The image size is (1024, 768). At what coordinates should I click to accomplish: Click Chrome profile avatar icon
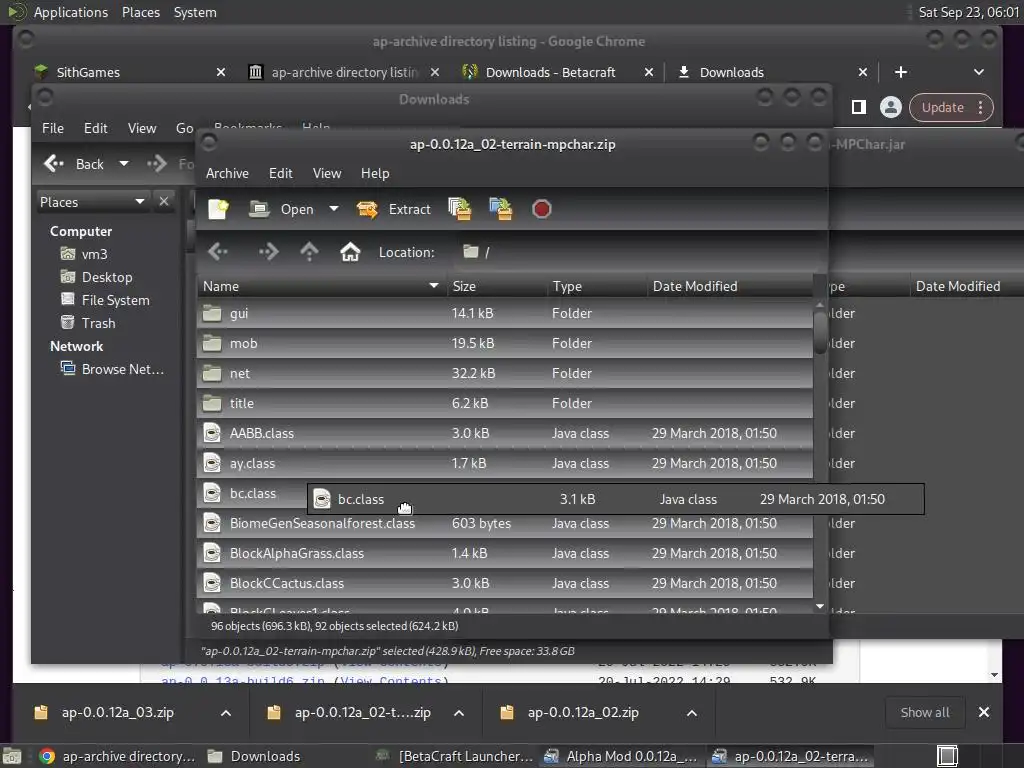click(890, 107)
